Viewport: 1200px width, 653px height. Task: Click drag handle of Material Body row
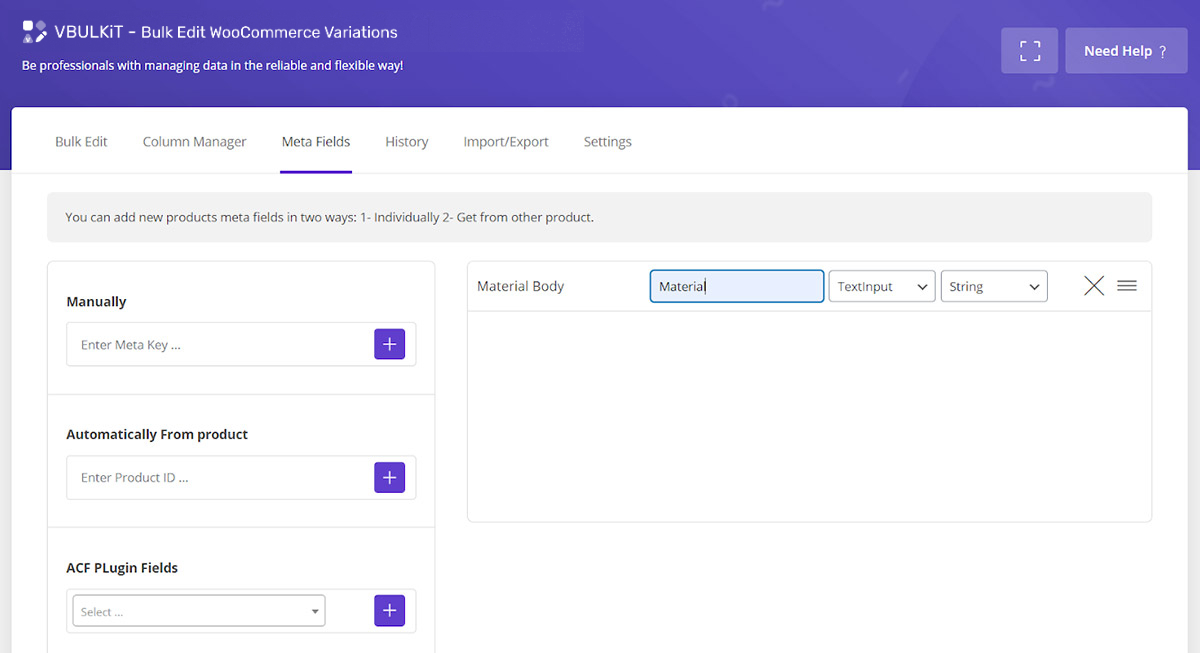tap(1127, 286)
